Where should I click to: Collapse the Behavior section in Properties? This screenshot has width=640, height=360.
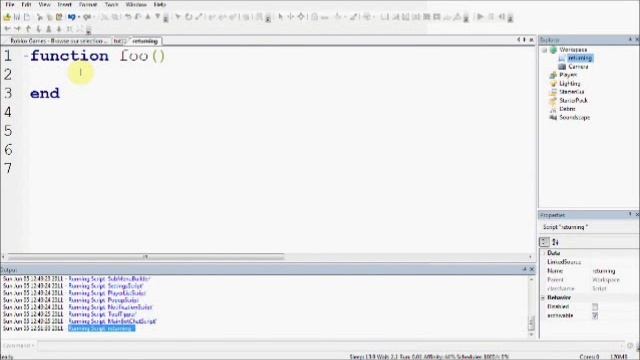543,298
